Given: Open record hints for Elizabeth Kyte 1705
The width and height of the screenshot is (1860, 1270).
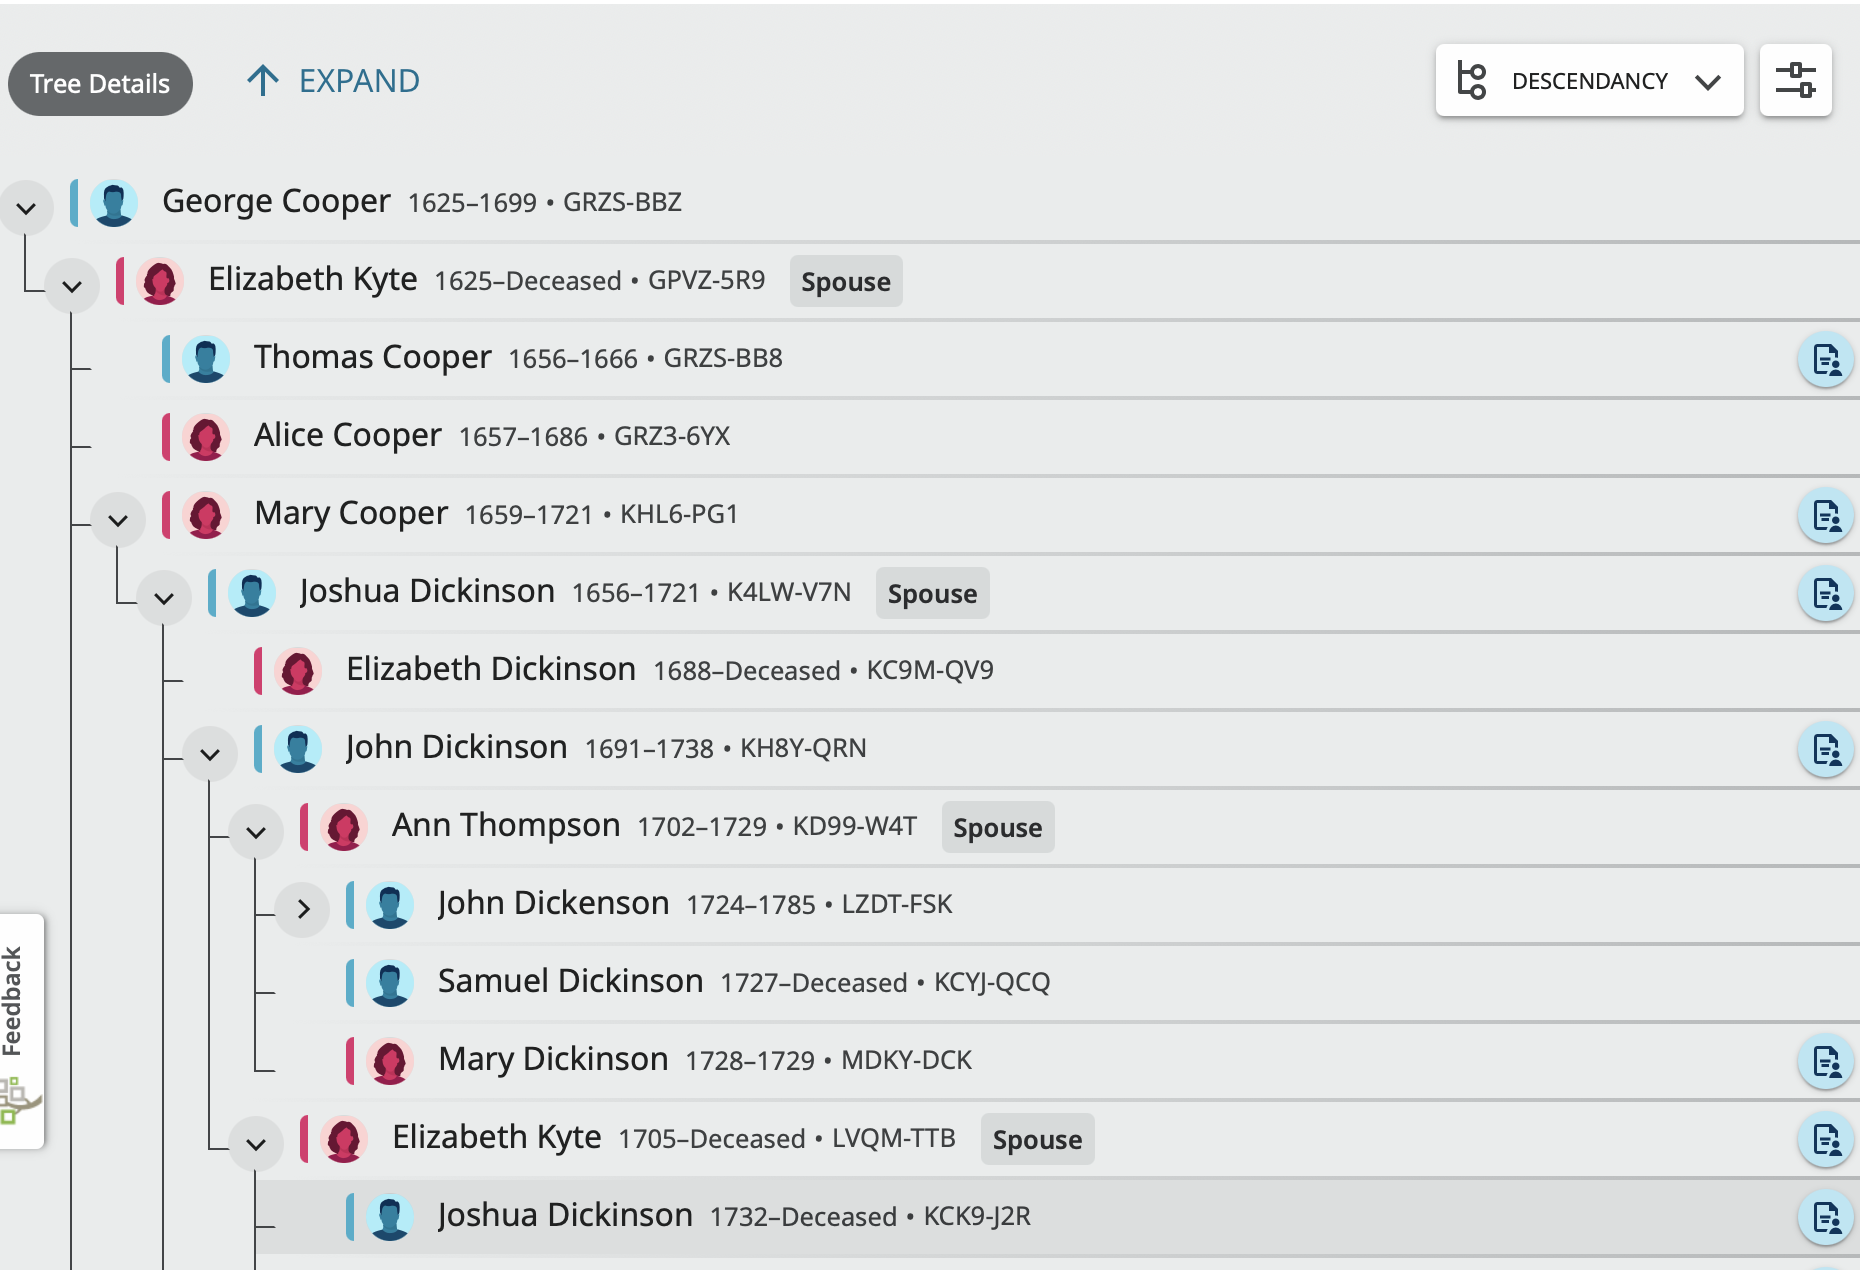Looking at the screenshot, I should coord(1825,1139).
